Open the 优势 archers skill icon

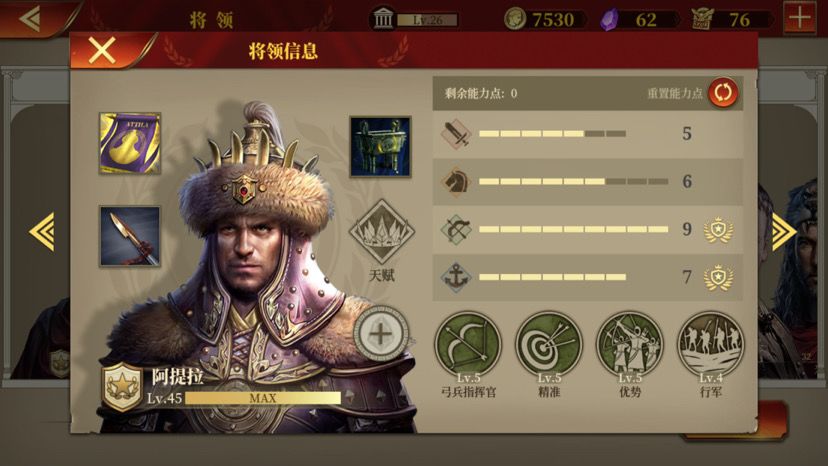click(x=629, y=344)
